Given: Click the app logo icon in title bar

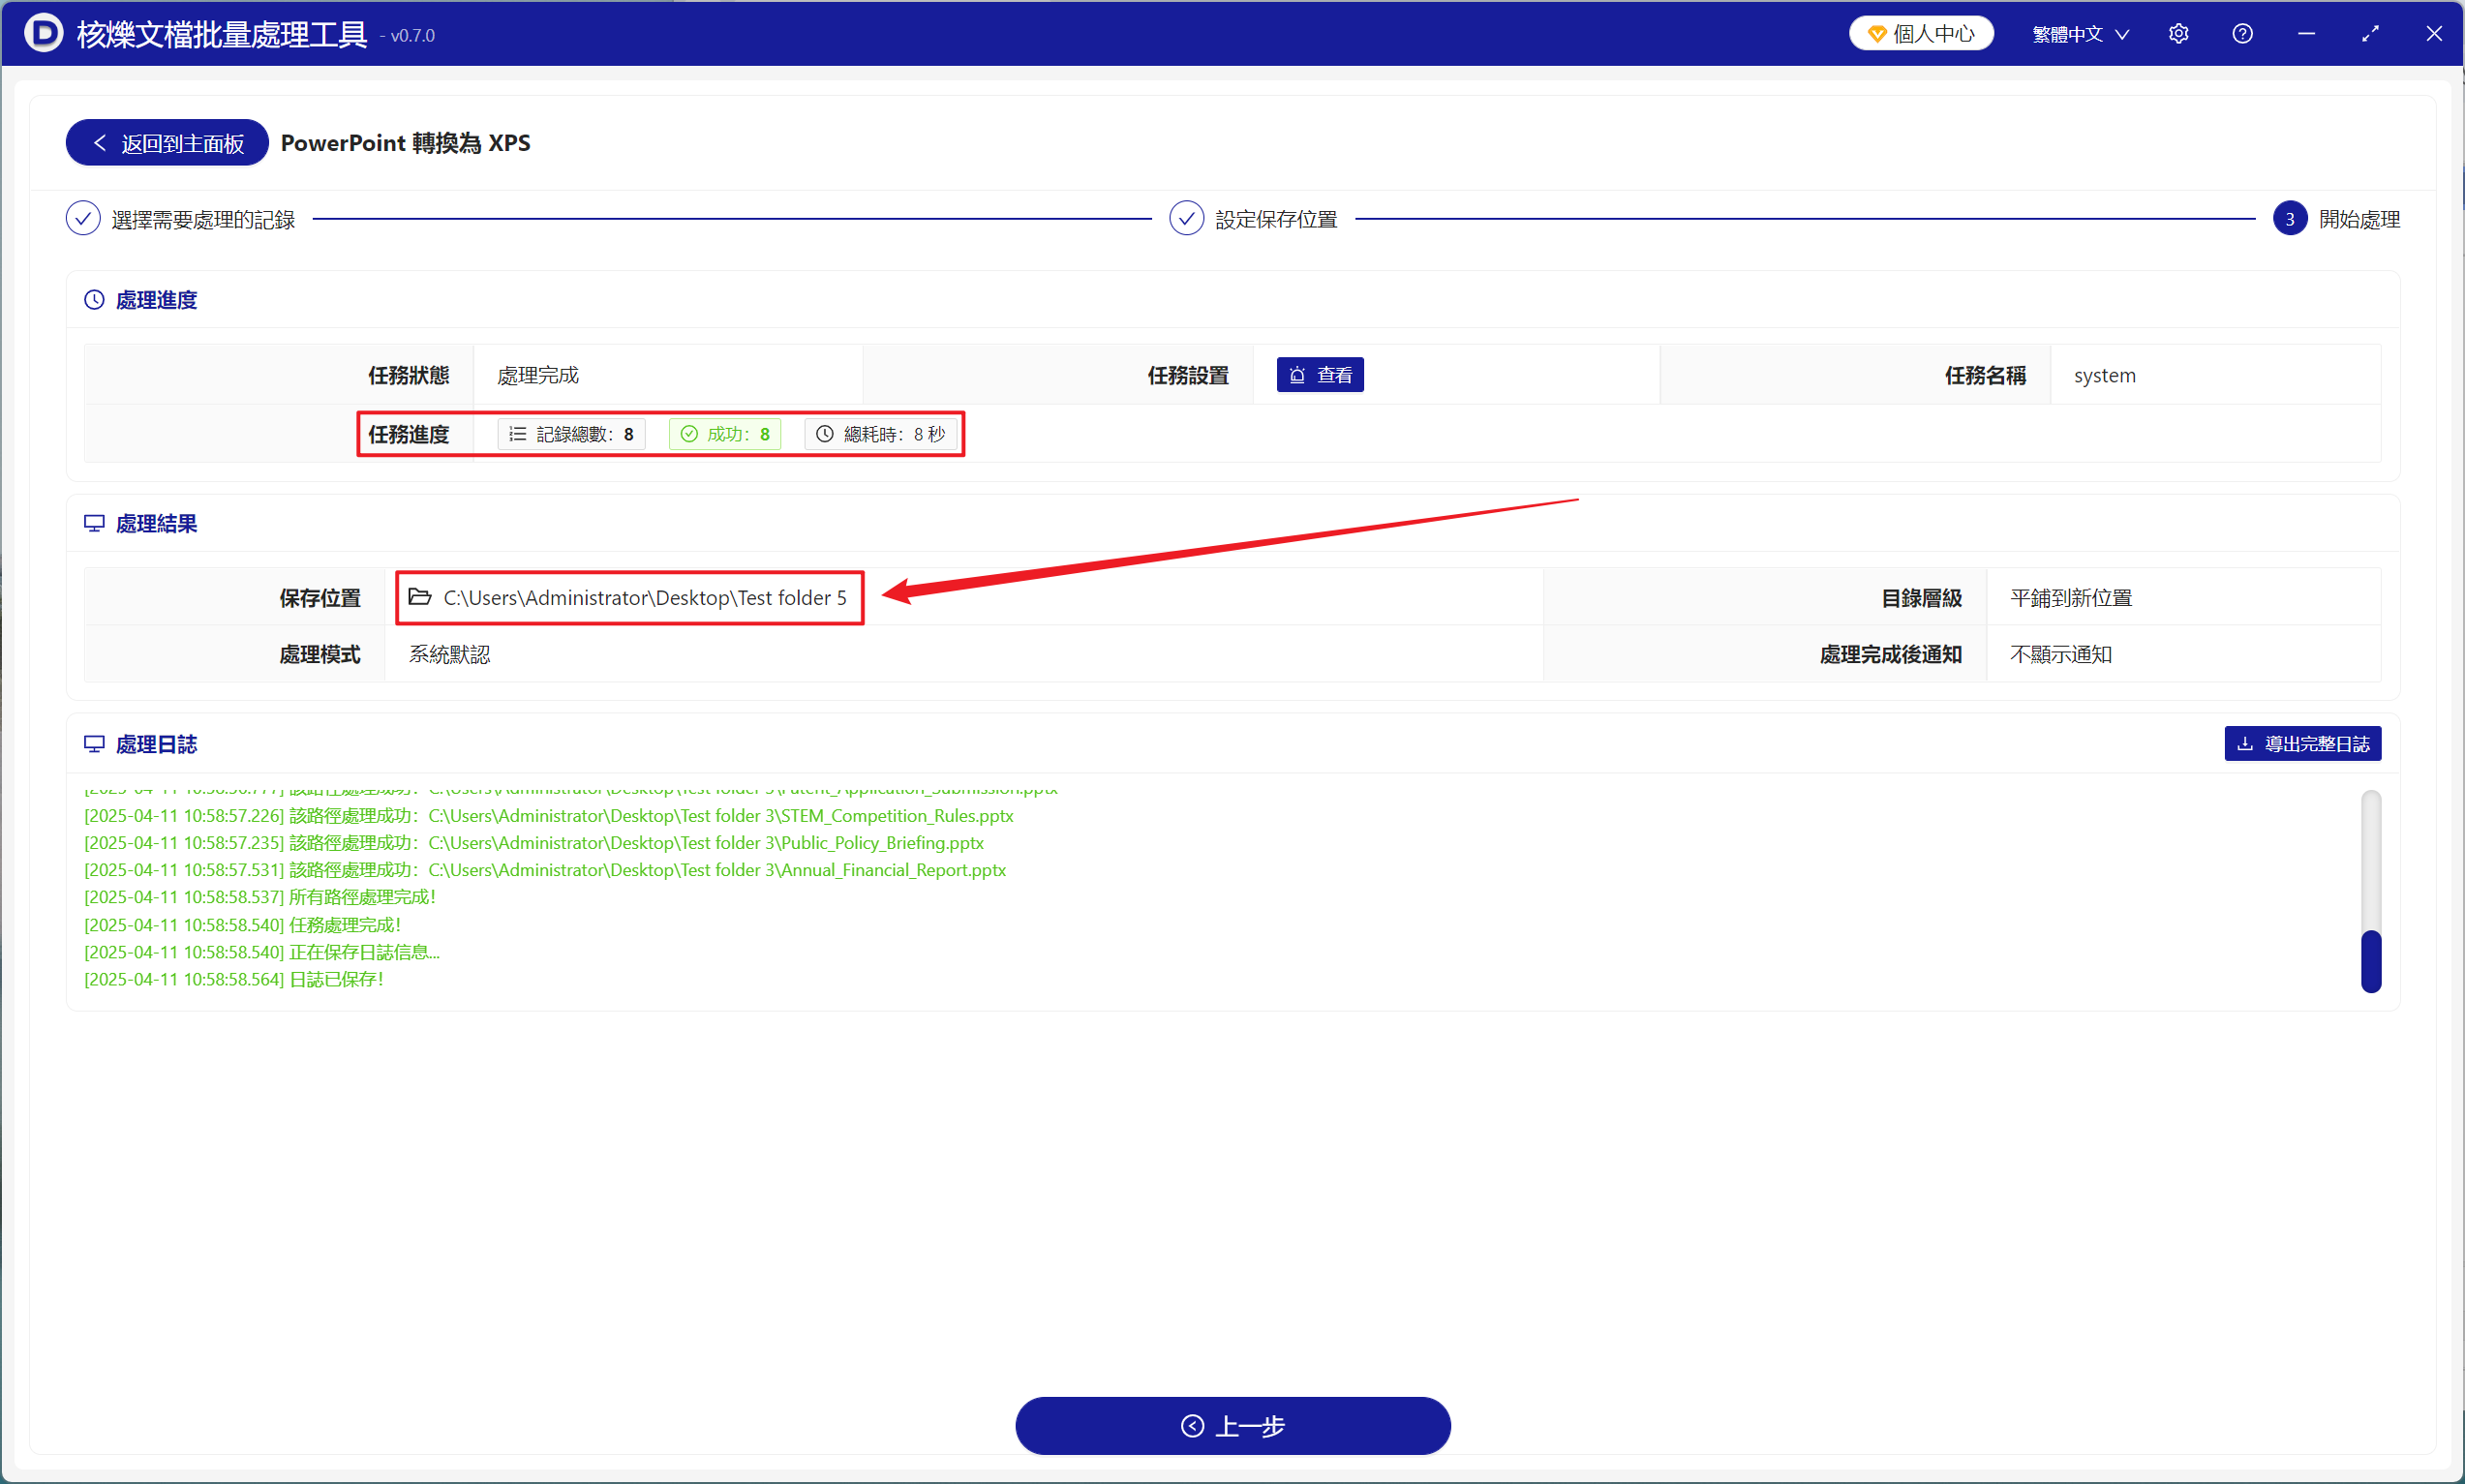Looking at the screenshot, I should pyautogui.click(x=43, y=33).
